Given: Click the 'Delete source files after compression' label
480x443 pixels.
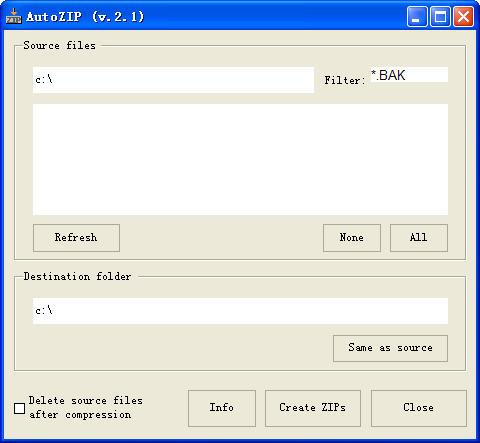Looking at the screenshot, I should click(86, 407).
